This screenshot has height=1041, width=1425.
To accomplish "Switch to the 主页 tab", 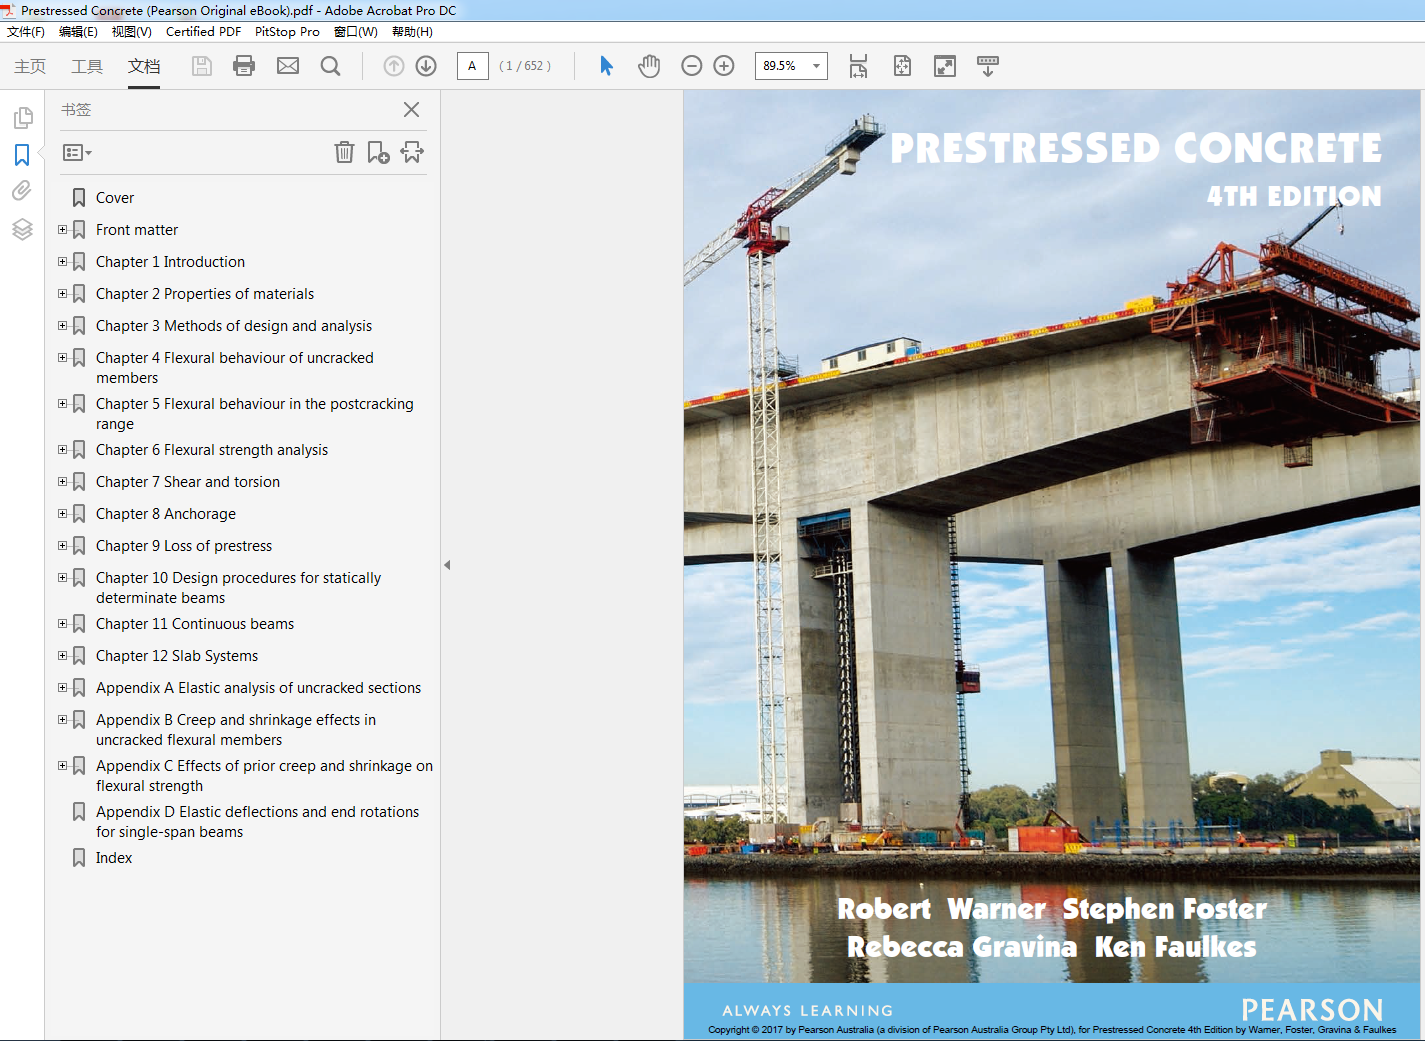I will click(30, 66).
